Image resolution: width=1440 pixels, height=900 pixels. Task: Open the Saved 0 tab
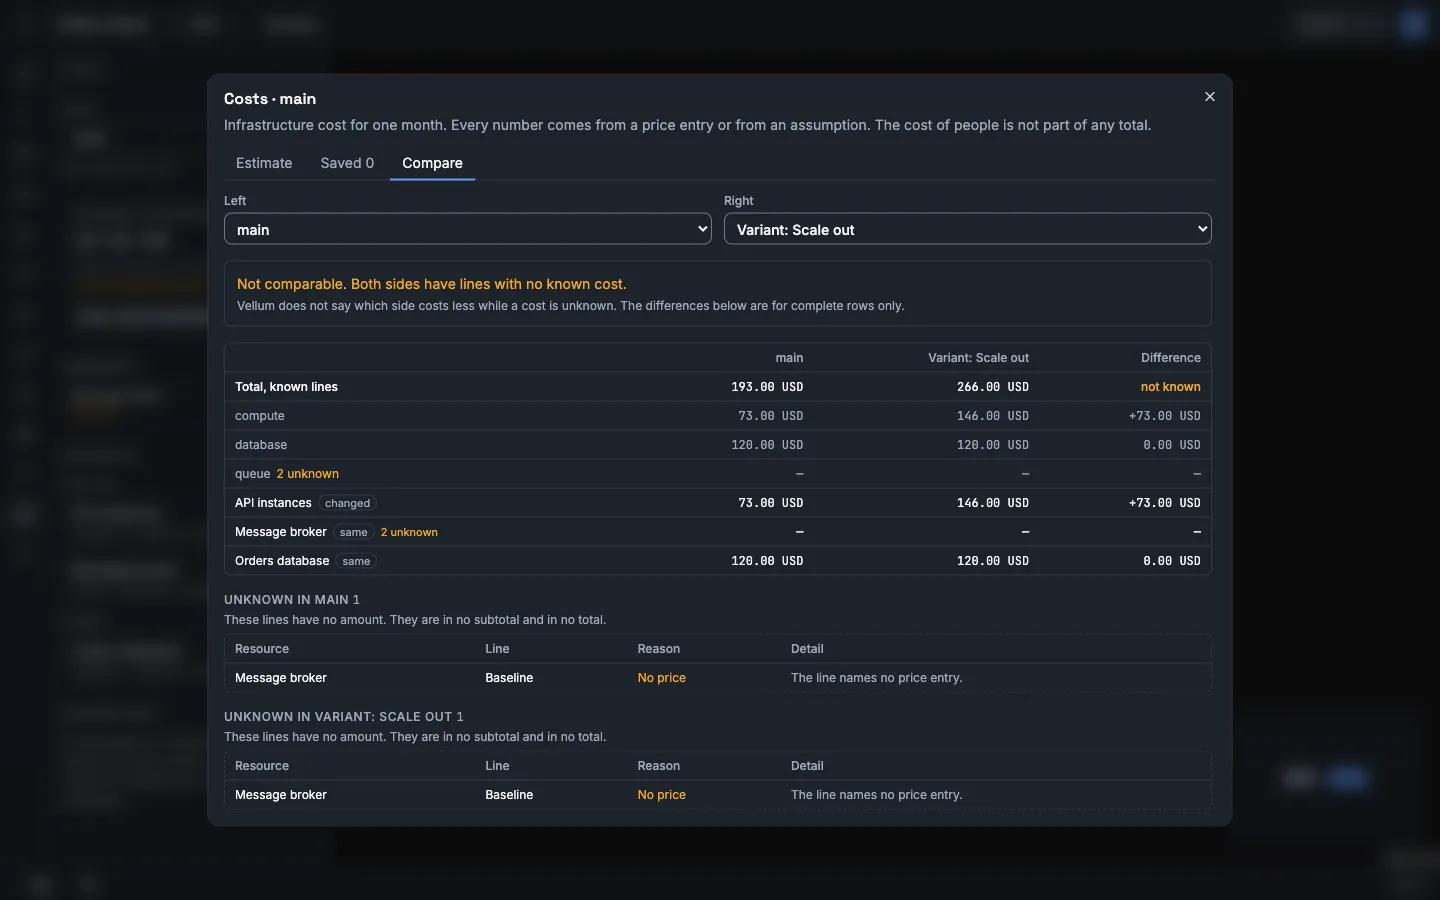click(x=347, y=163)
